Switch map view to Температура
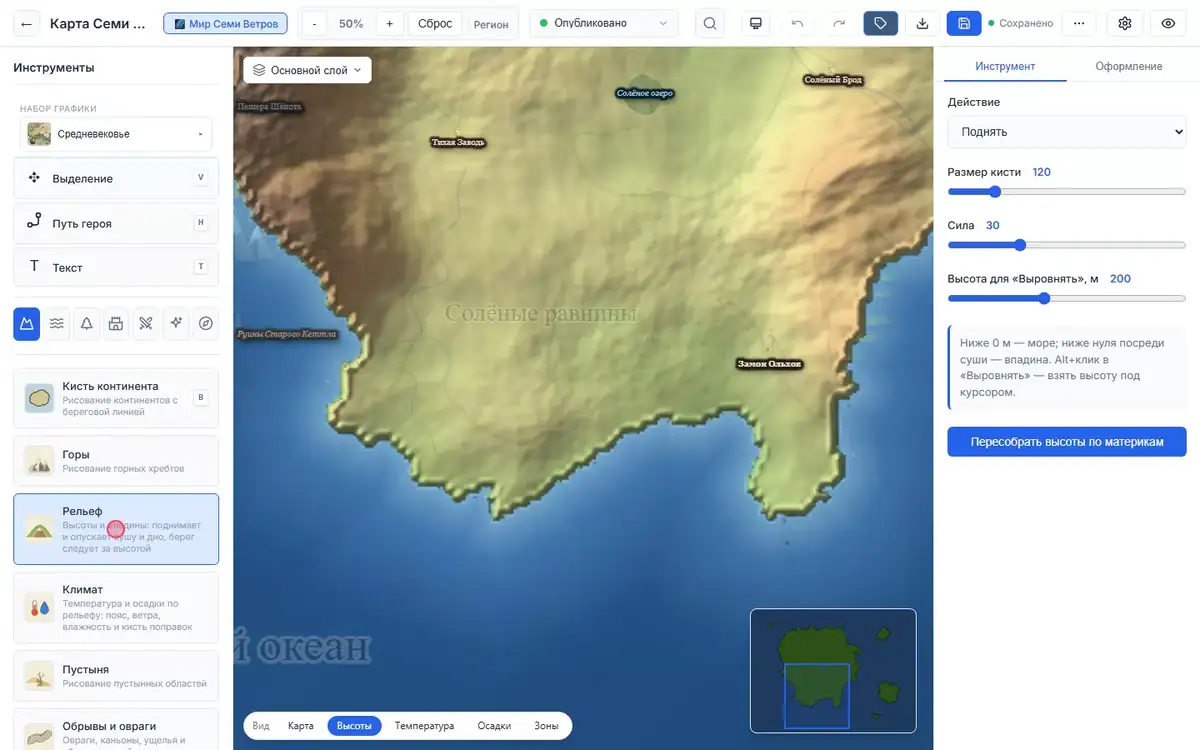Viewport: 1200px width, 750px height. (x=424, y=726)
